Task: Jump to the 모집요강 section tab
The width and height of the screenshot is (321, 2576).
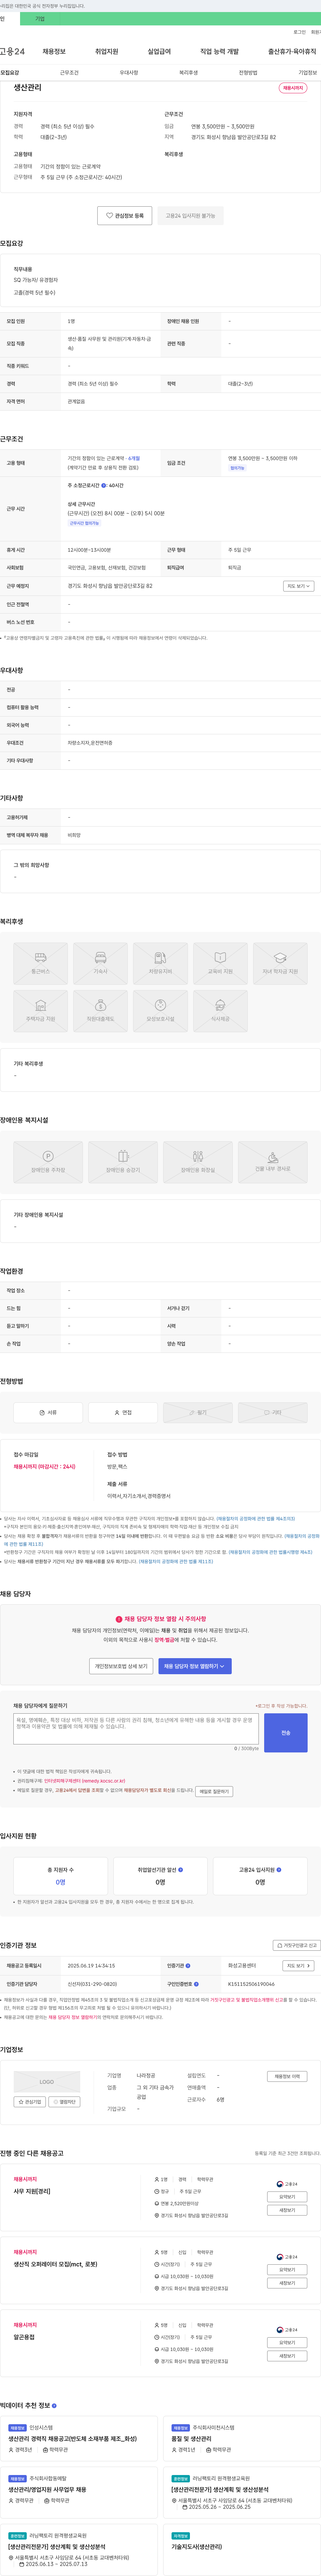Action: click(10, 73)
